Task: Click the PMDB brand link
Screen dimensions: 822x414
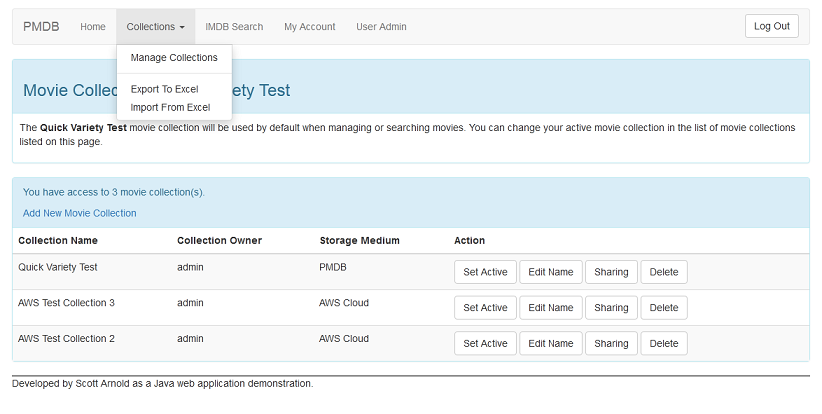Action: [x=41, y=27]
